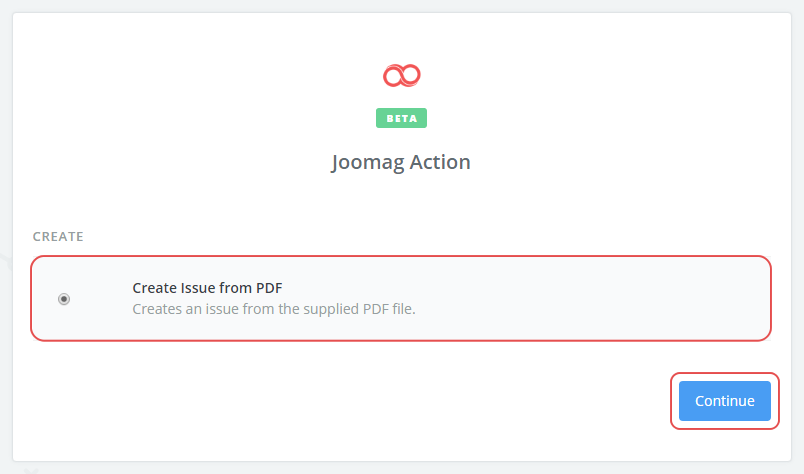Click the CREATE section label

click(x=58, y=237)
